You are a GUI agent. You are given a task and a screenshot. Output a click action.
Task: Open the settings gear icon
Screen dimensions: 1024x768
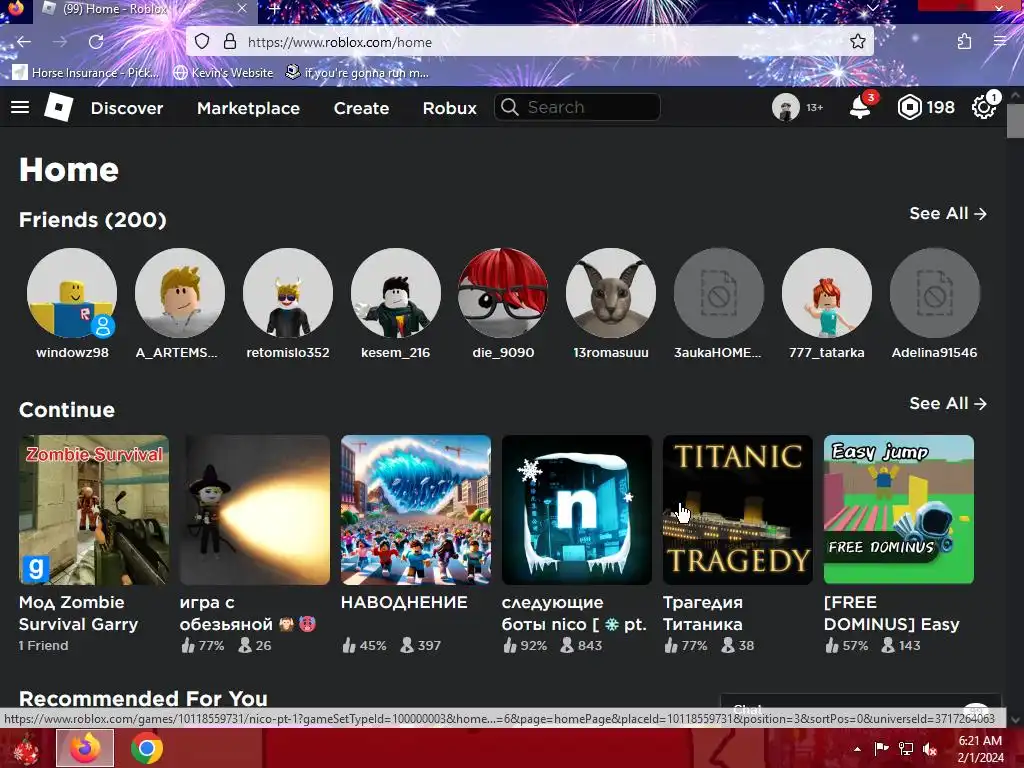[x=984, y=108]
